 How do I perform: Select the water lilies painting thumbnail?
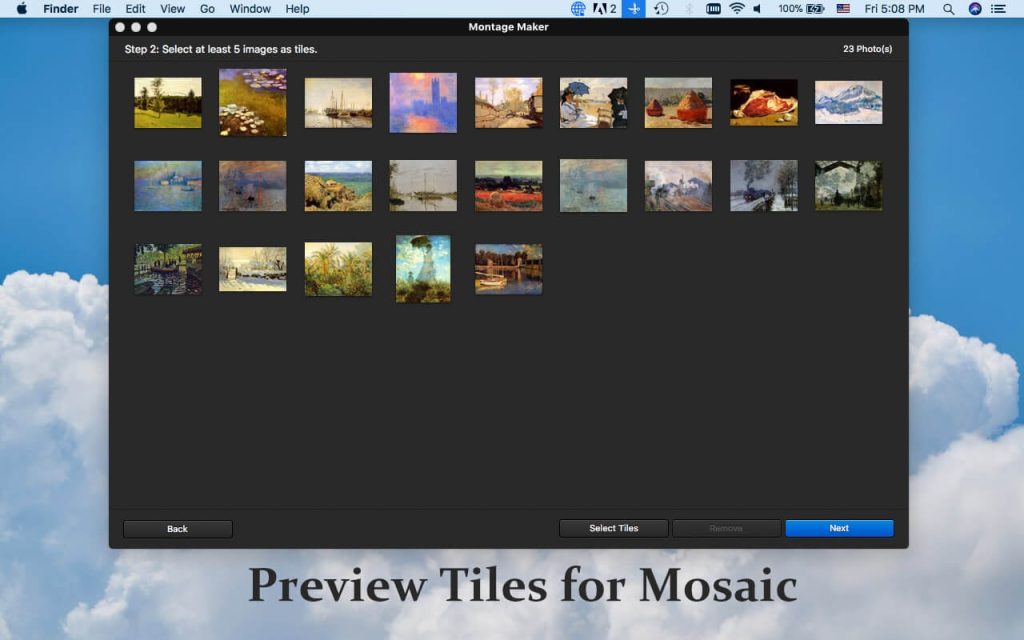(252, 102)
